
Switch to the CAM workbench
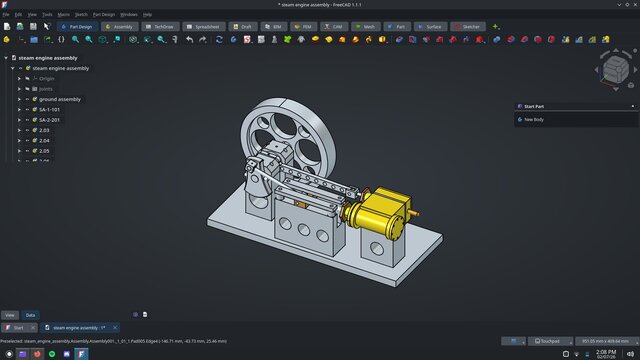tap(334, 27)
